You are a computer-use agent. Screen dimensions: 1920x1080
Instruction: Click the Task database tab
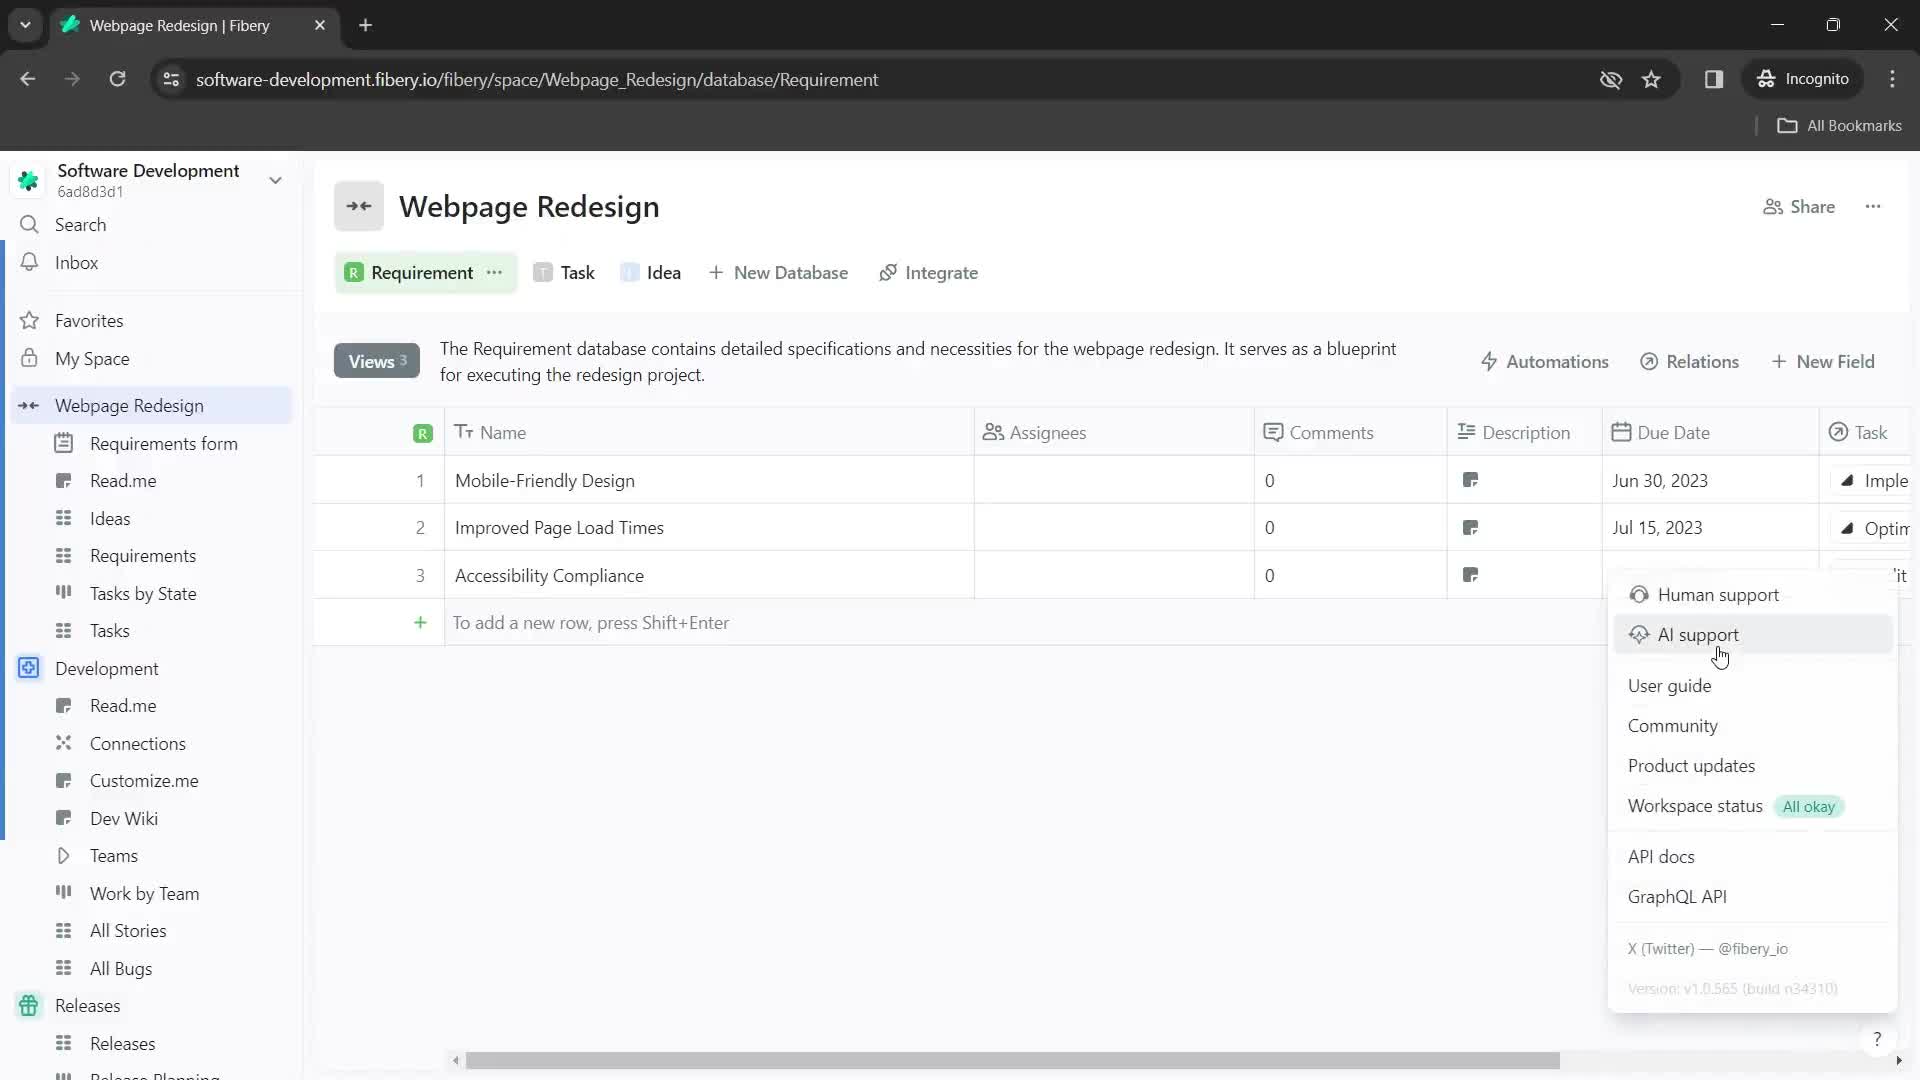tap(578, 272)
